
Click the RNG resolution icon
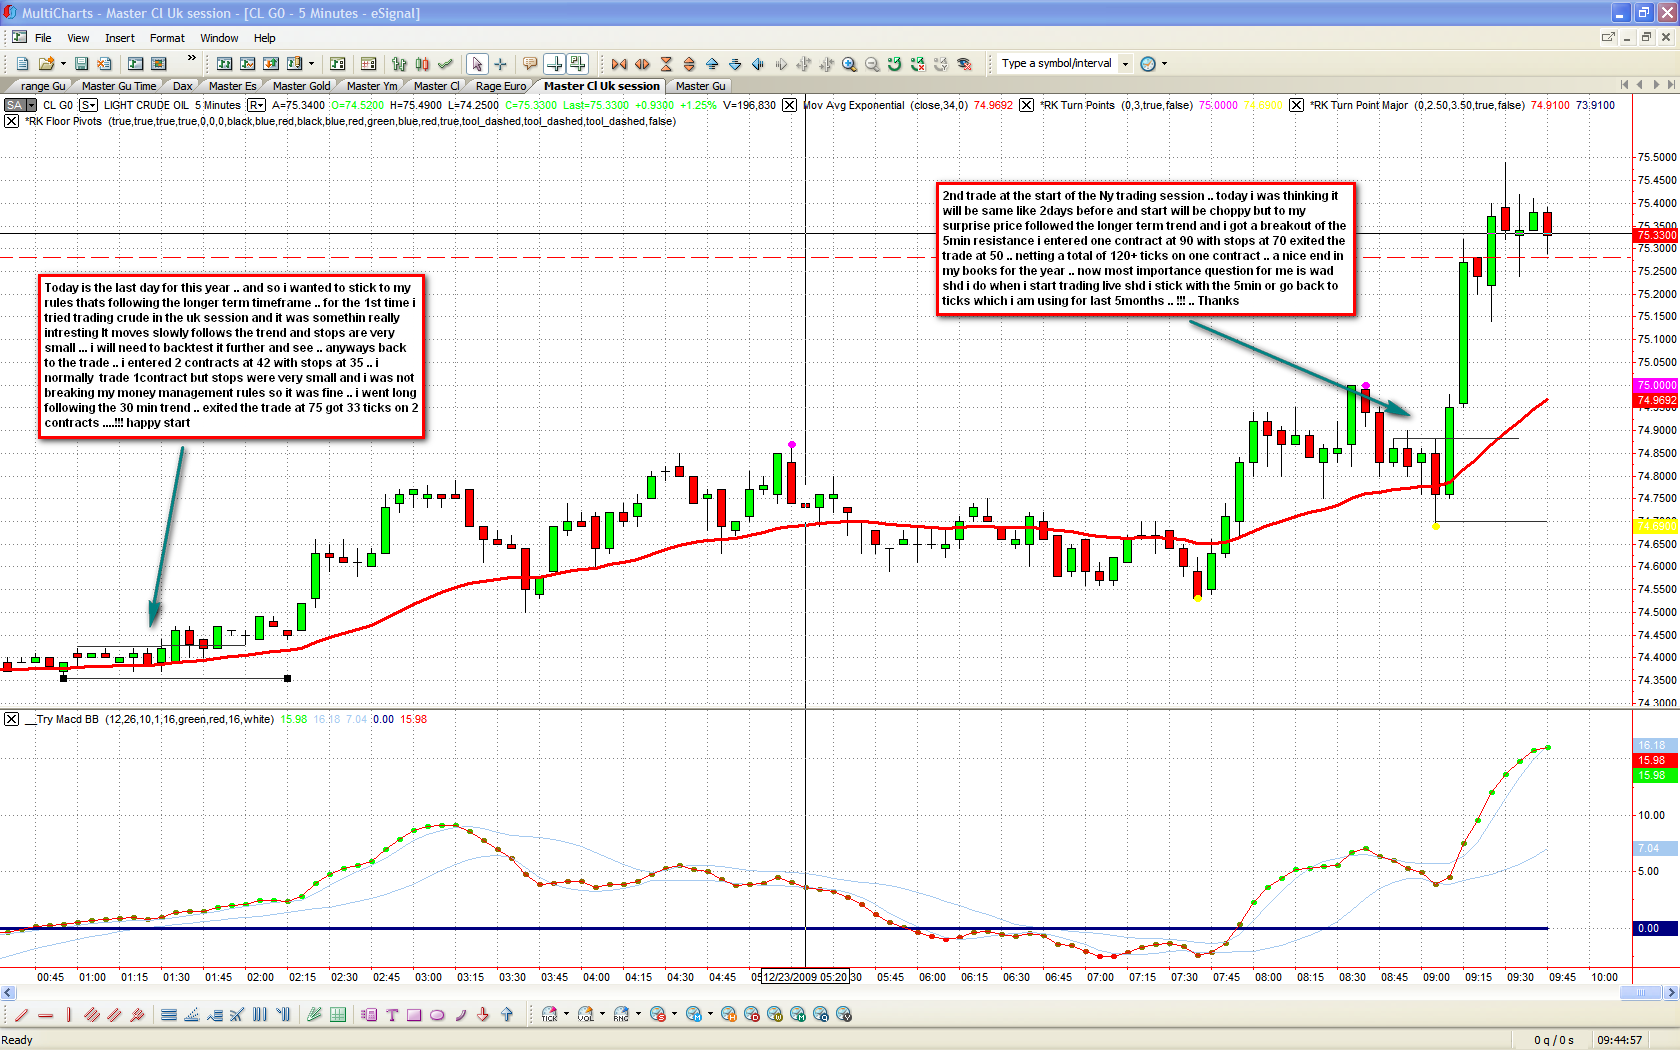(x=621, y=1015)
